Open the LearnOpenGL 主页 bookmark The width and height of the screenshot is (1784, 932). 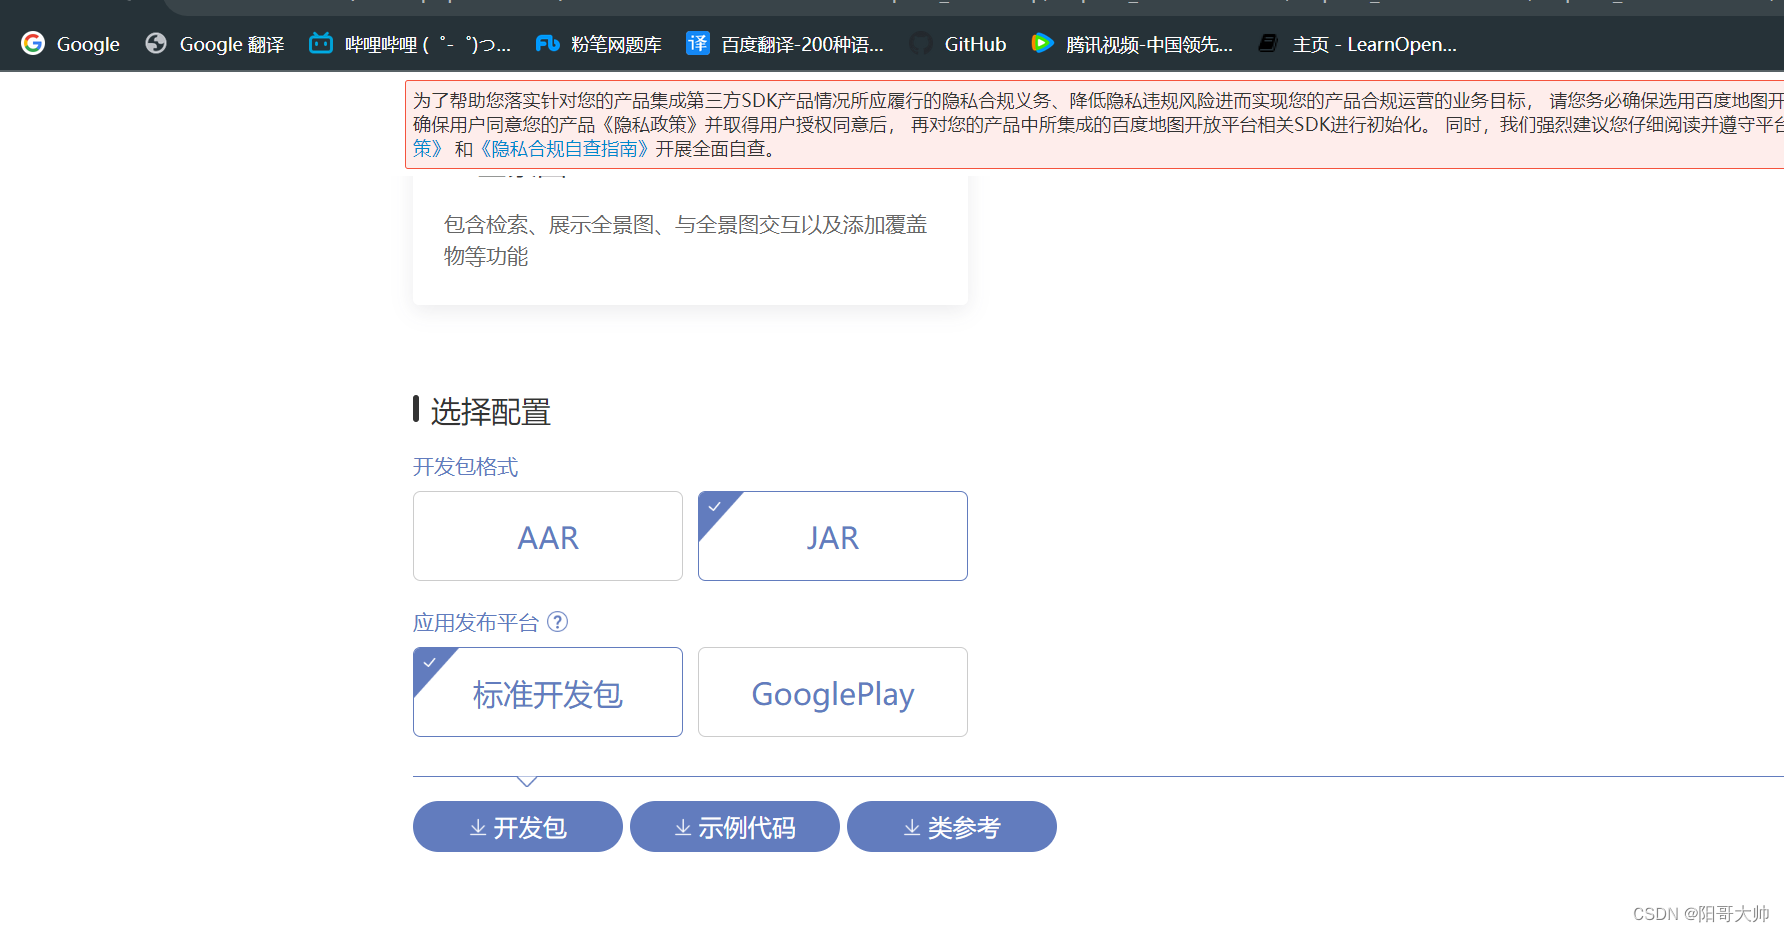tap(1357, 44)
